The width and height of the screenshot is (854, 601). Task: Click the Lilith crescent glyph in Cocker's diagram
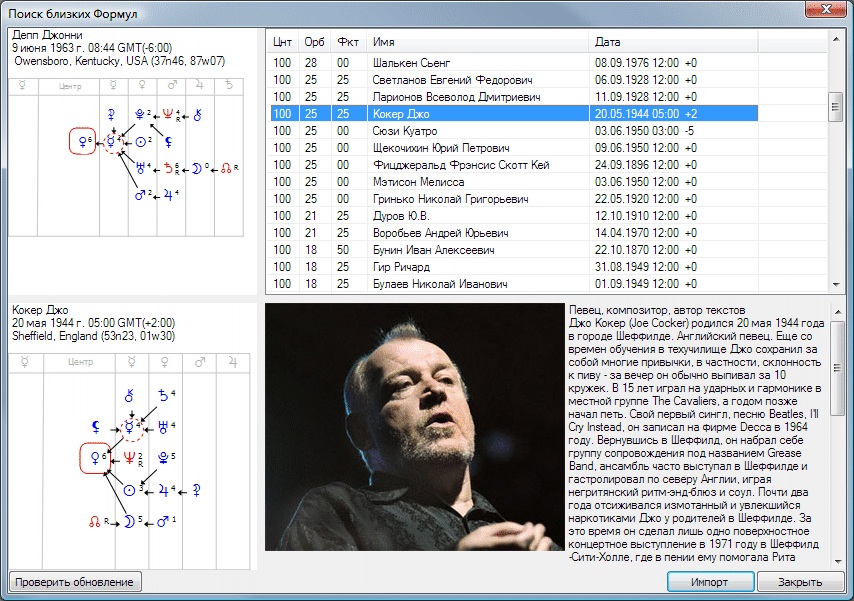pos(96,426)
